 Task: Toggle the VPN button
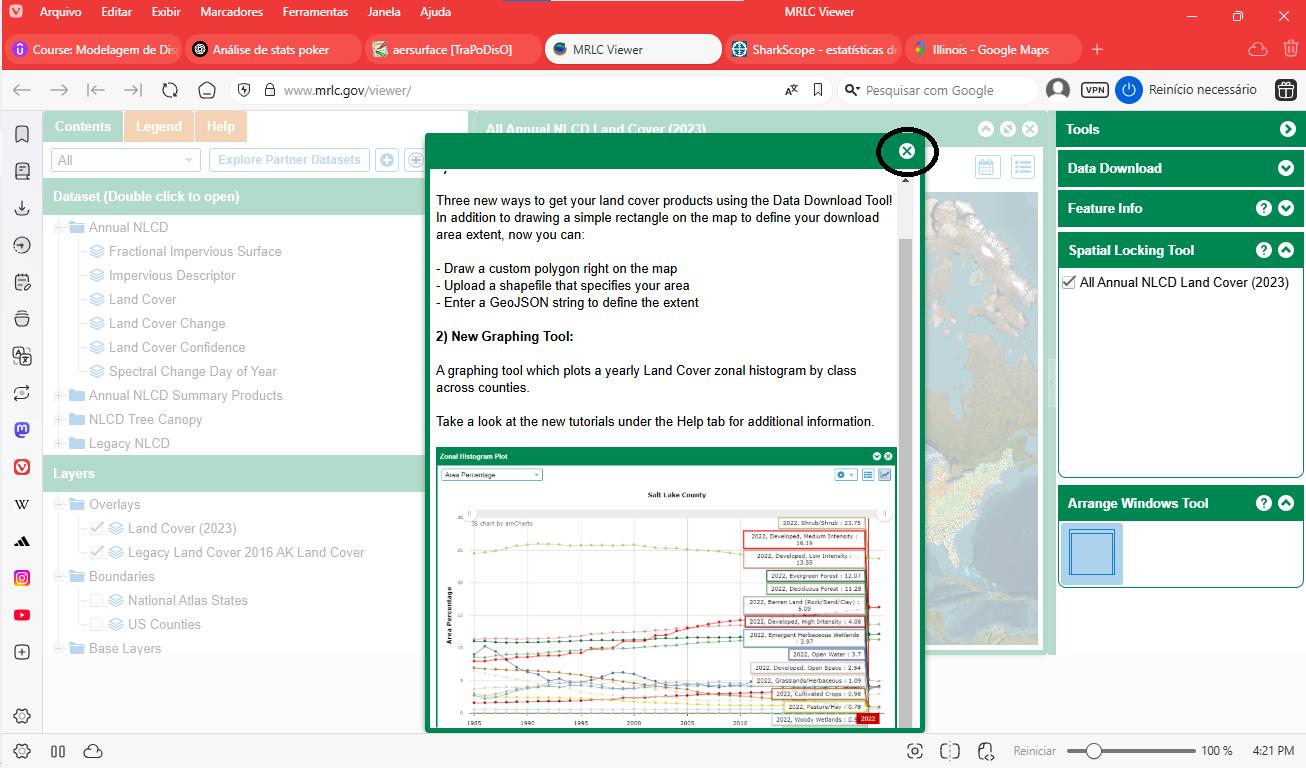[x=1095, y=90]
